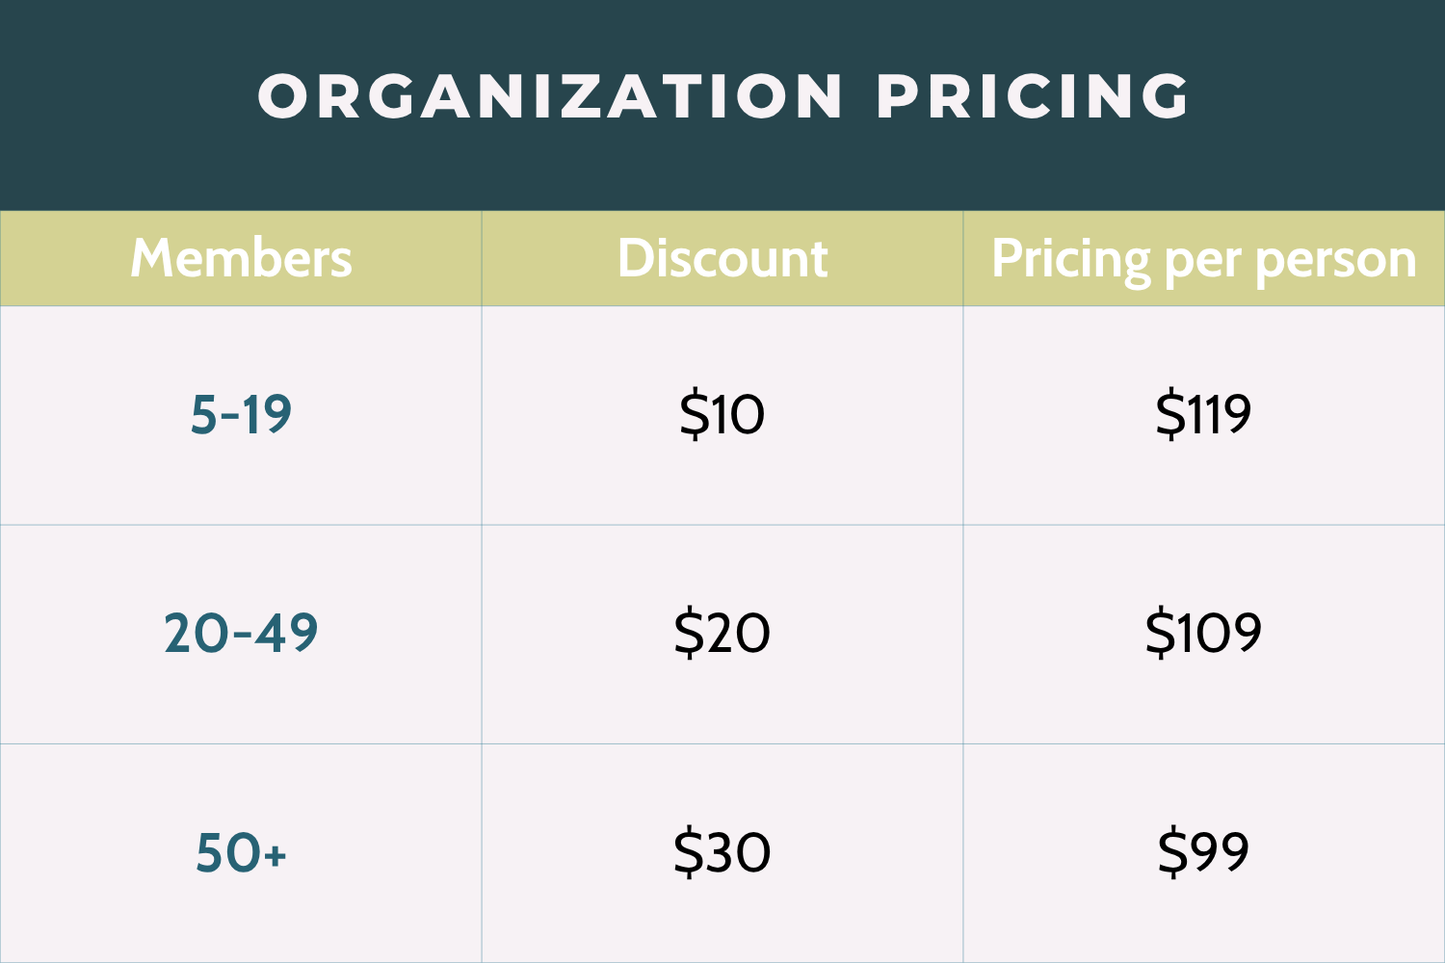Select the Discount column header
1445x963 pixels.
(722, 258)
